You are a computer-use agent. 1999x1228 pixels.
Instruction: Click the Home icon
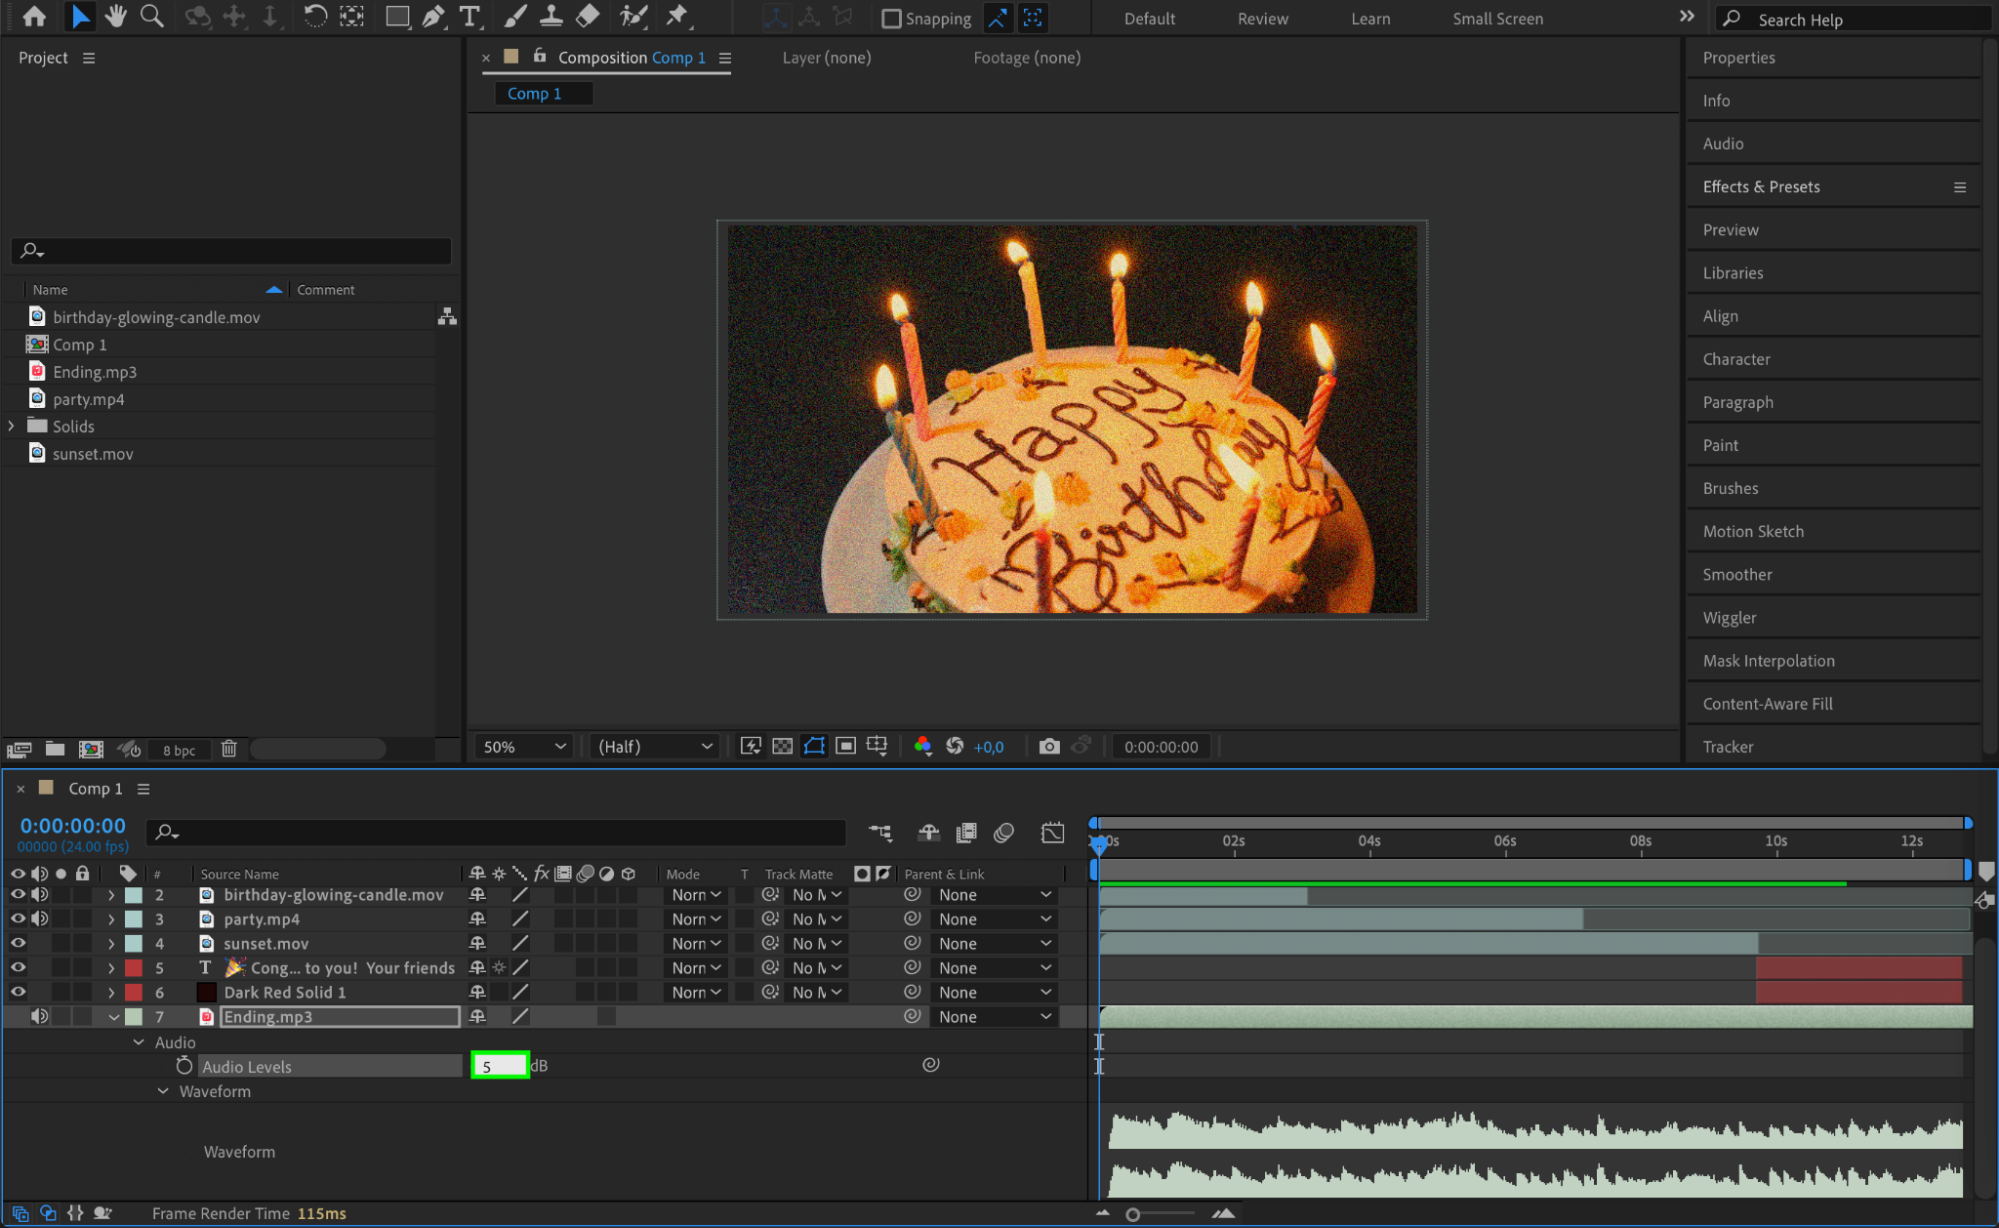[34, 16]
